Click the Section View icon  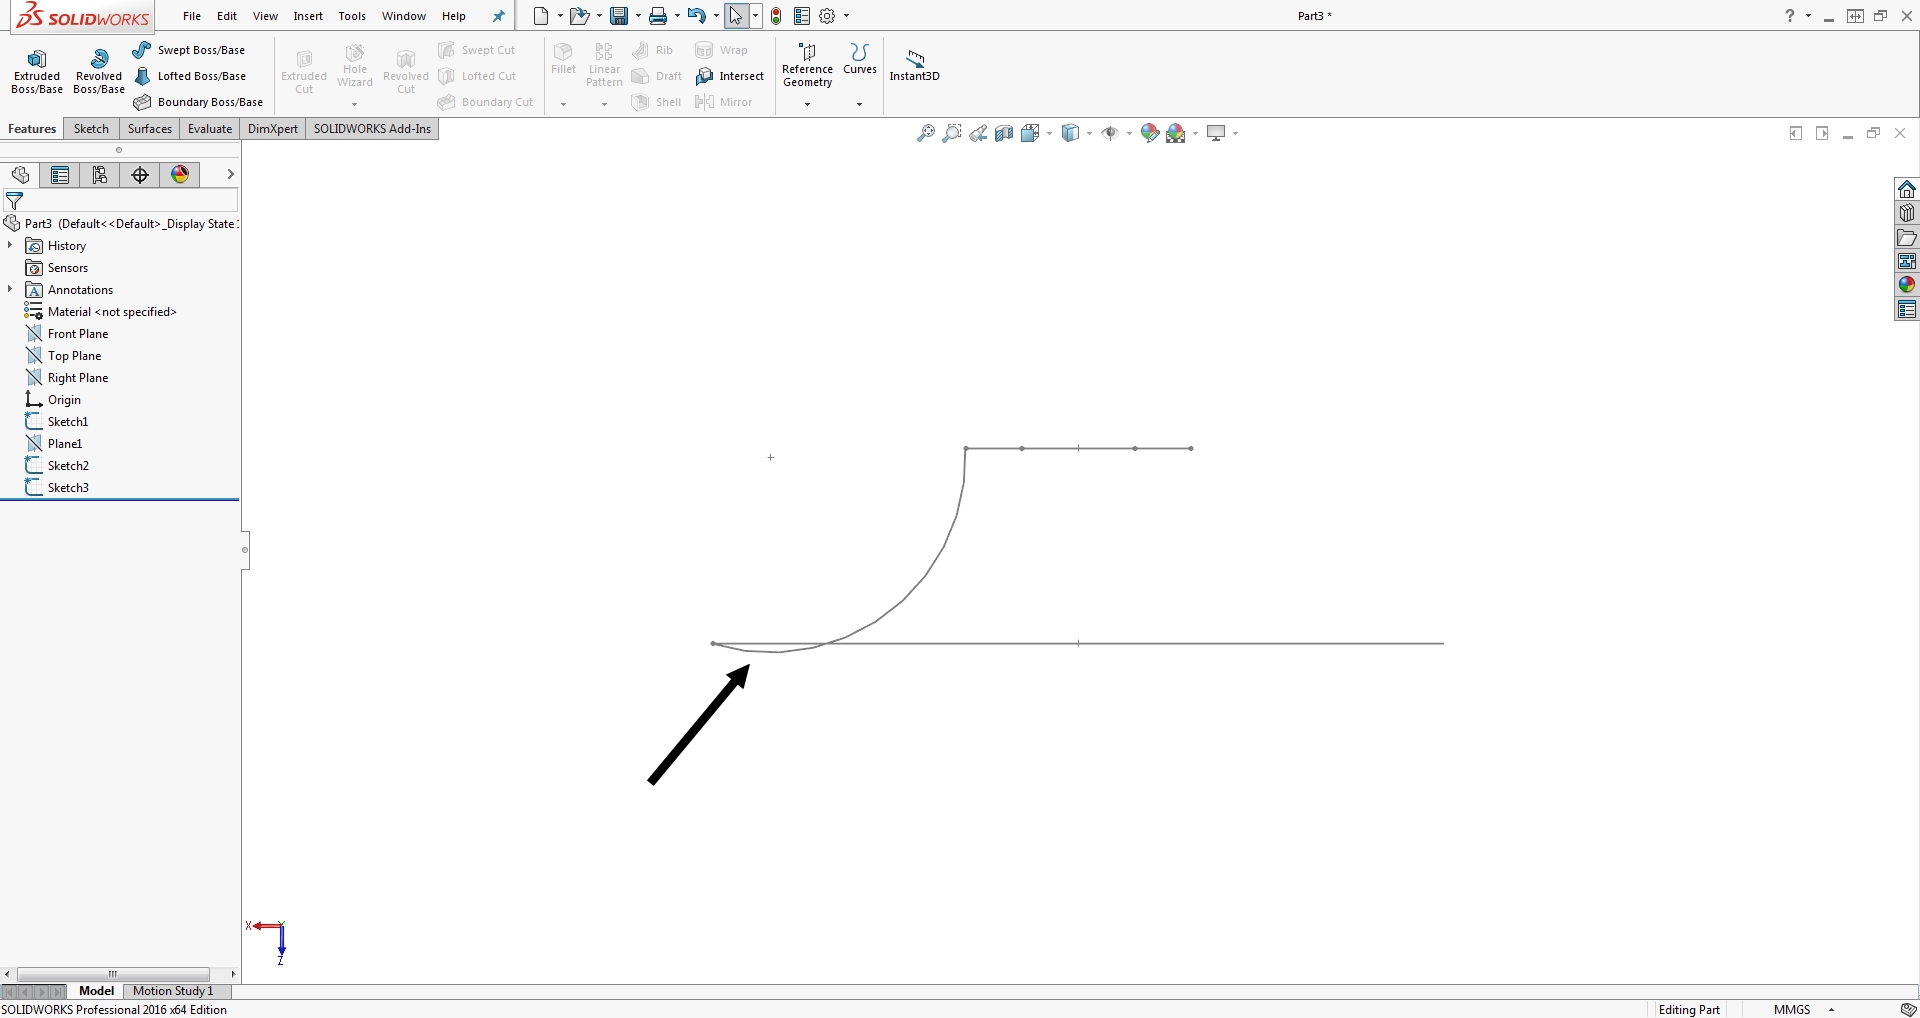[x=1004, y=133]
